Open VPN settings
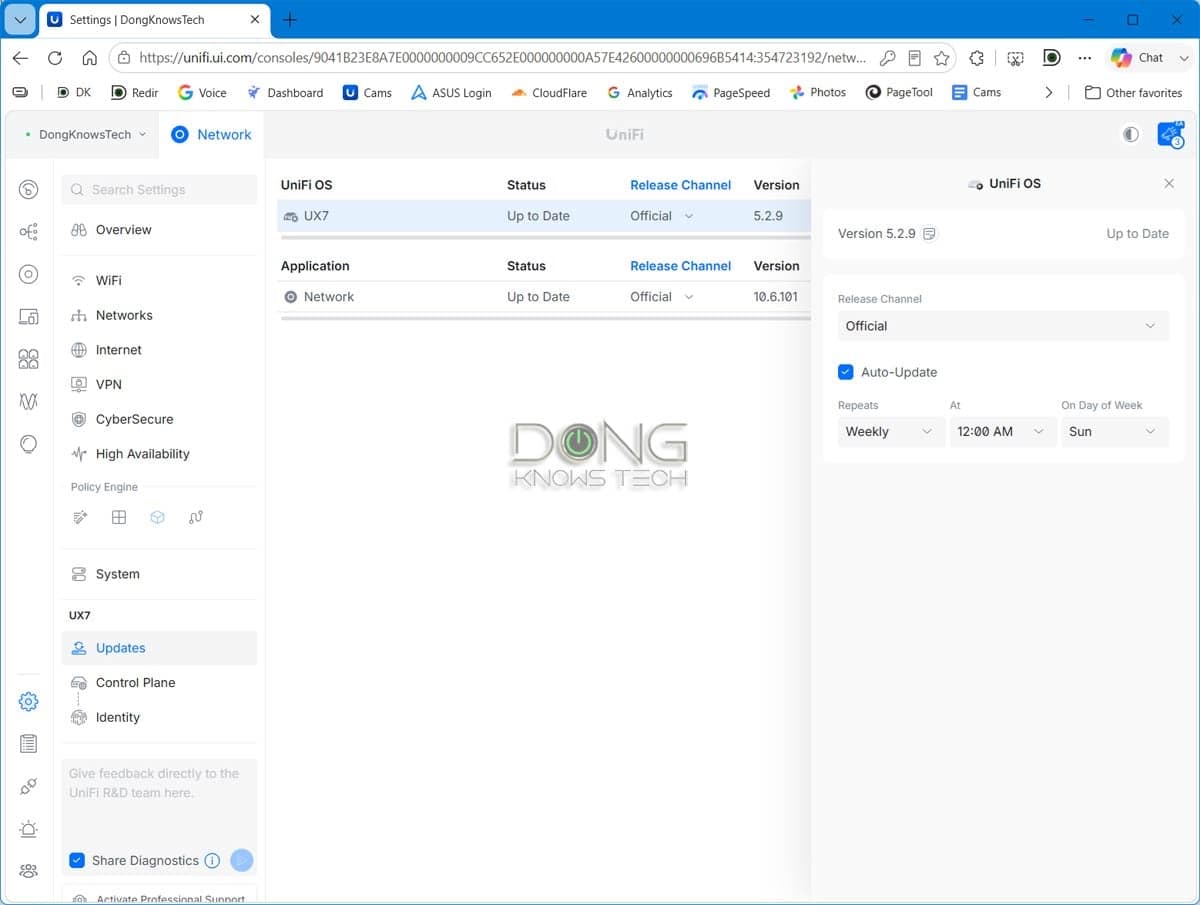This screenshot has height=905, width=1200. (159, 384)
